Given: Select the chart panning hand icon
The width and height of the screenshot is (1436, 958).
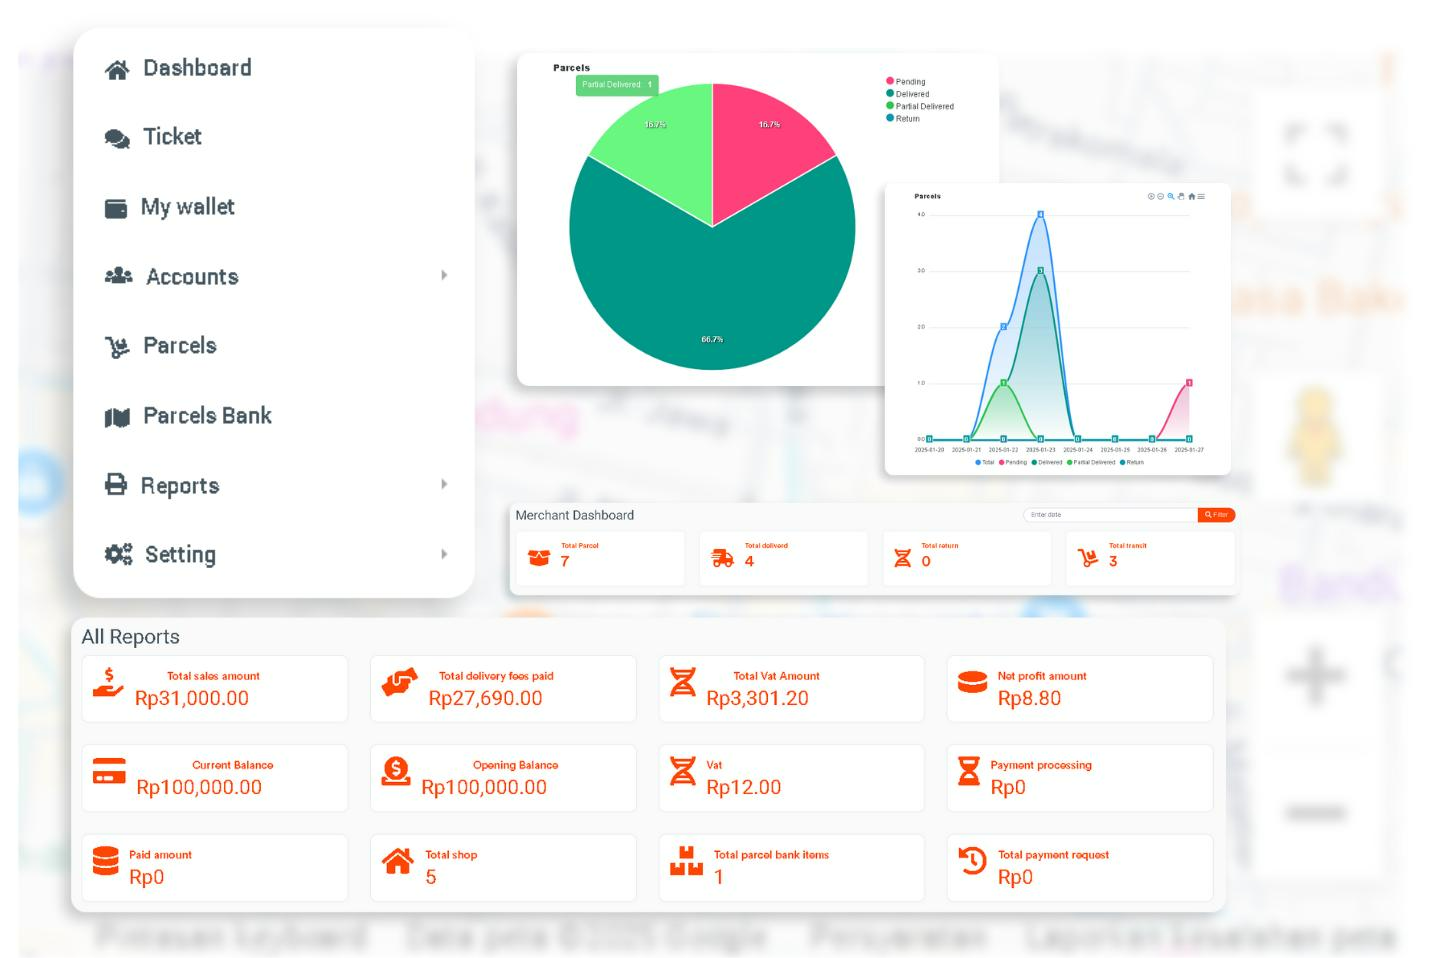Looking at the screenshot, I should pos(1181,197).
